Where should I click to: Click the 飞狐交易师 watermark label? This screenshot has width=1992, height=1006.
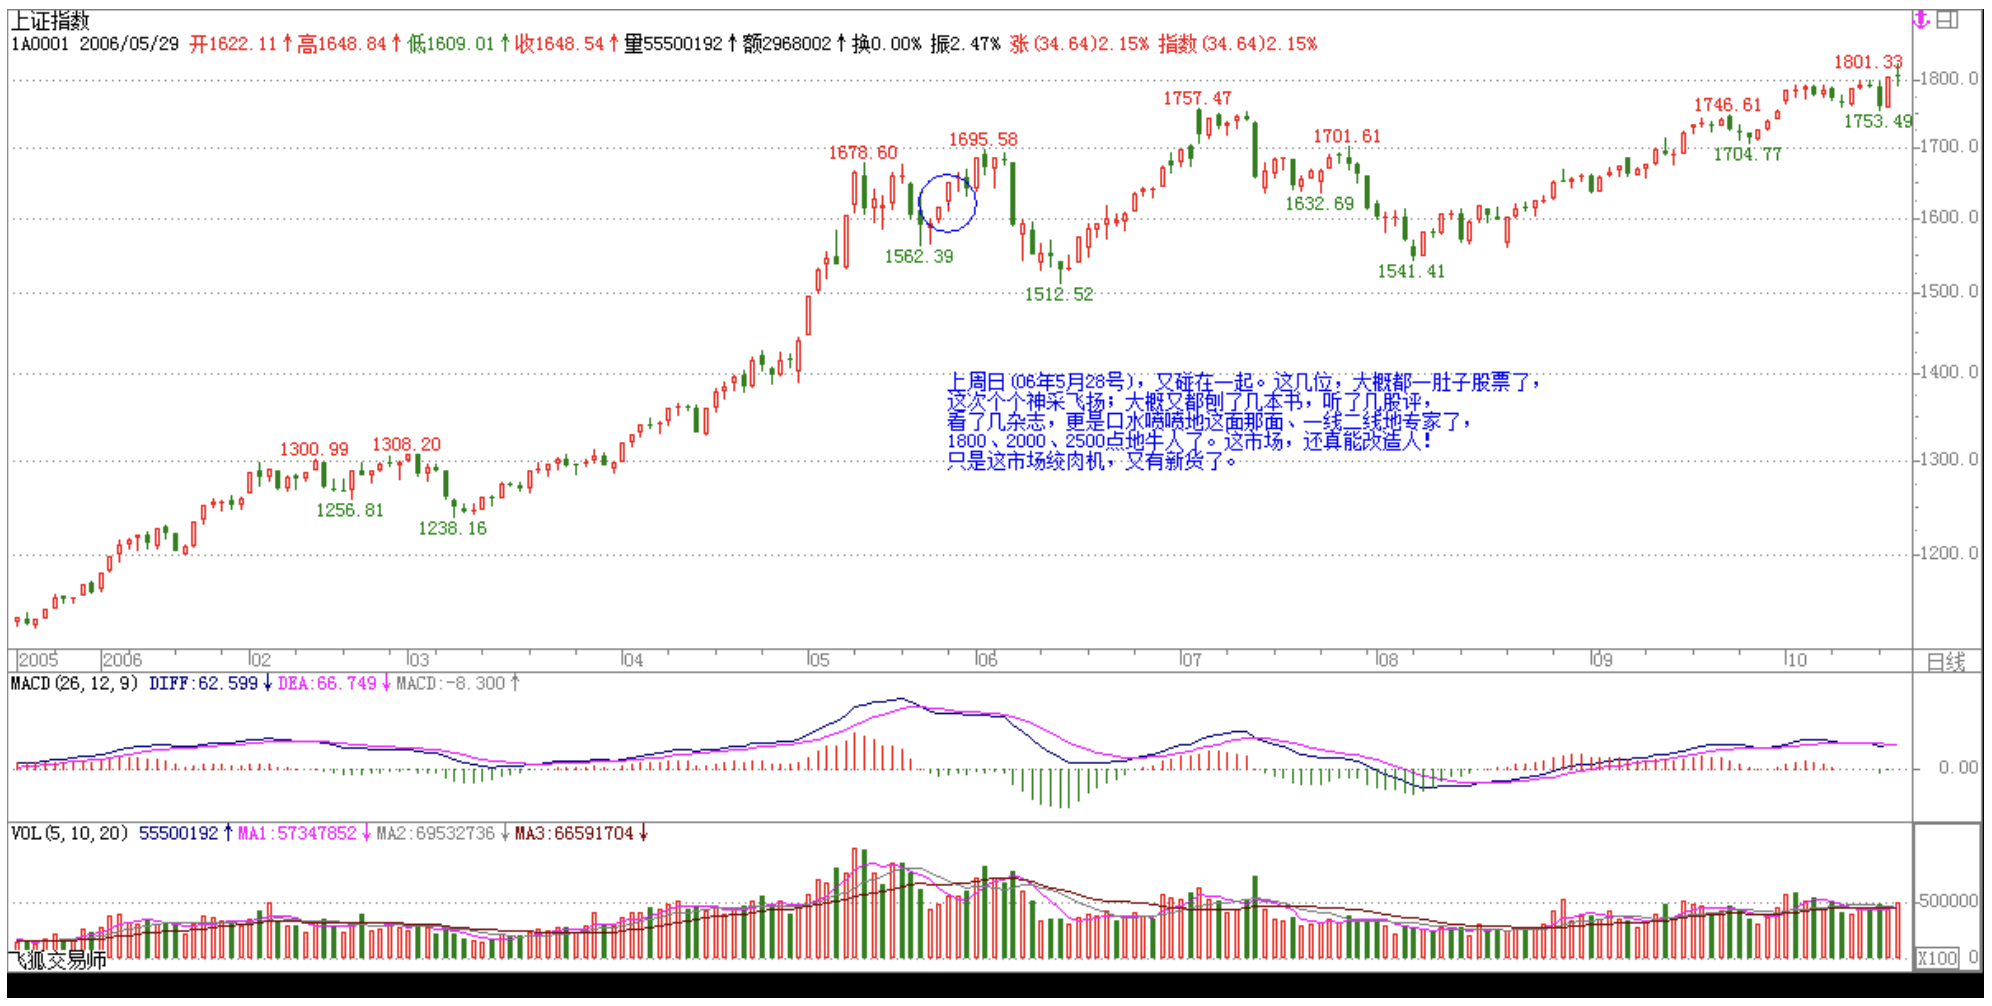pos(58,961)
